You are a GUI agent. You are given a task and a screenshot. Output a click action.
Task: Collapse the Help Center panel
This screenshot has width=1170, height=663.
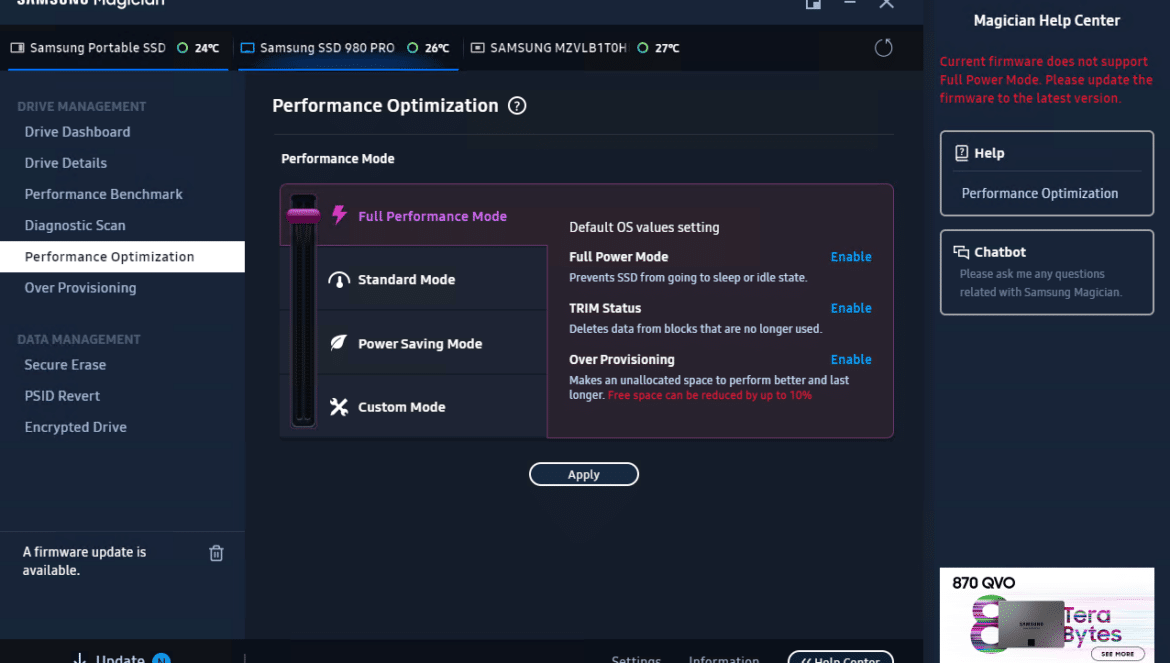point(840,658)
